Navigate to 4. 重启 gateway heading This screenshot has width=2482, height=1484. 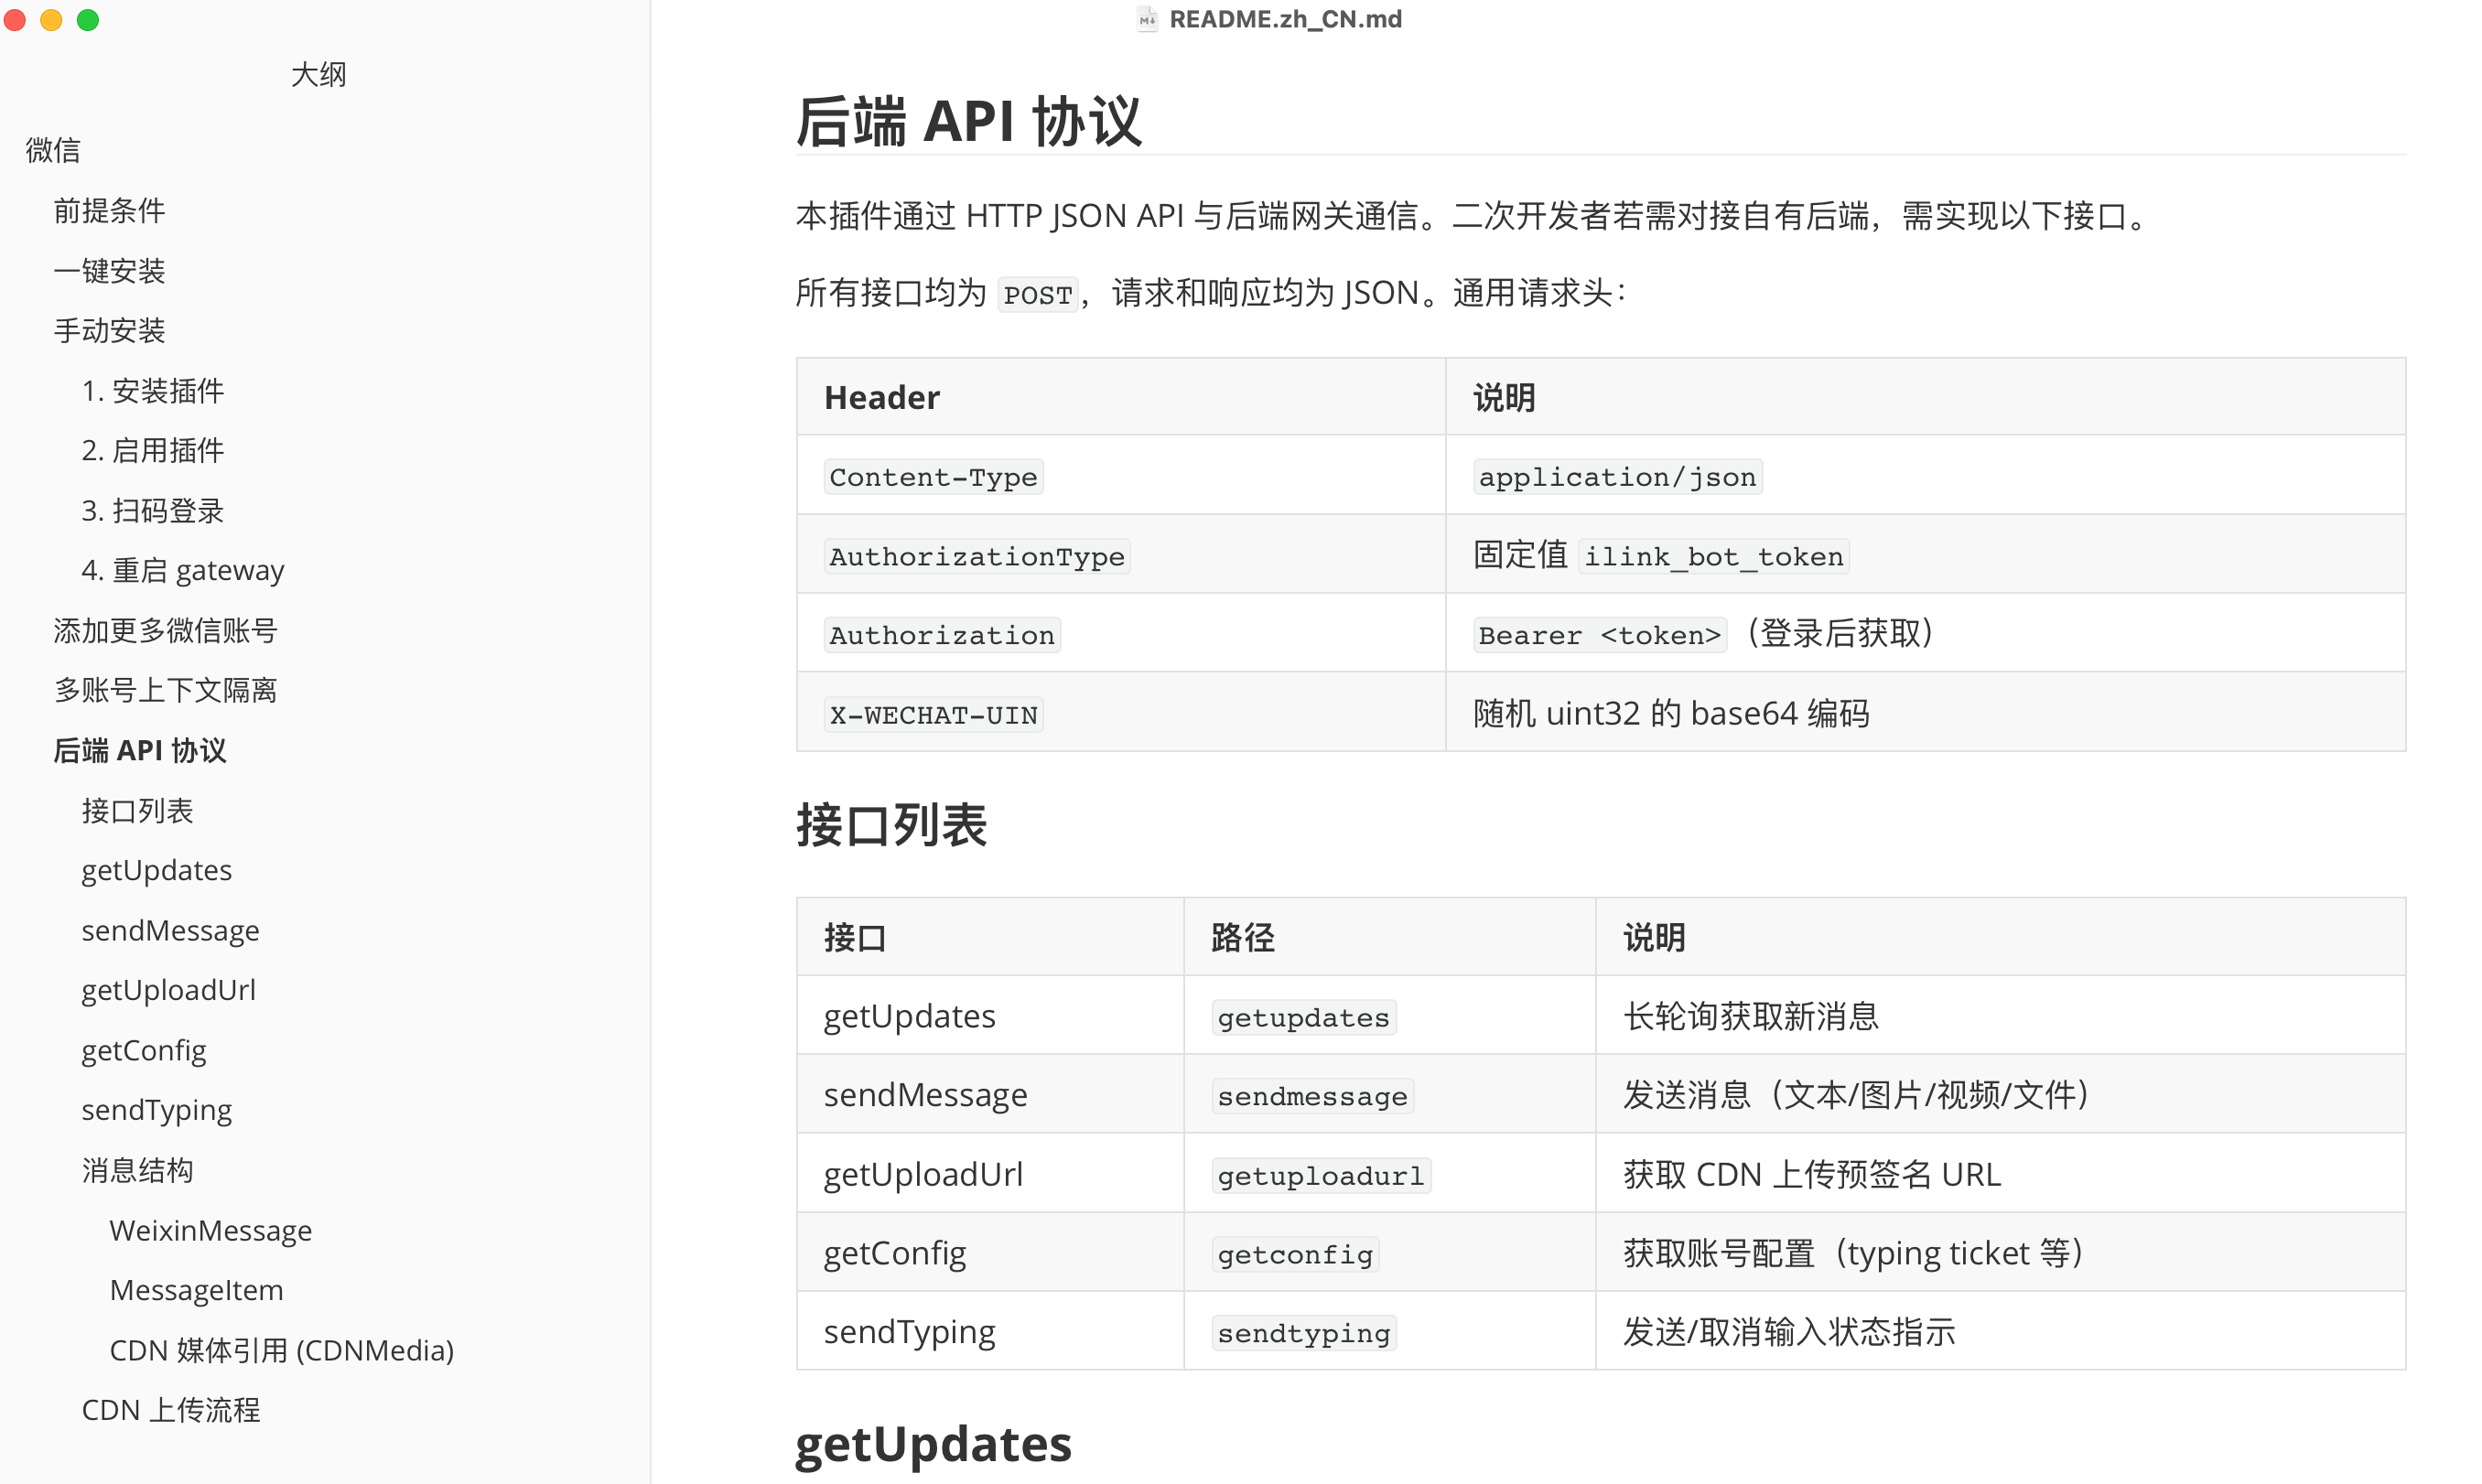click(182, 570)
